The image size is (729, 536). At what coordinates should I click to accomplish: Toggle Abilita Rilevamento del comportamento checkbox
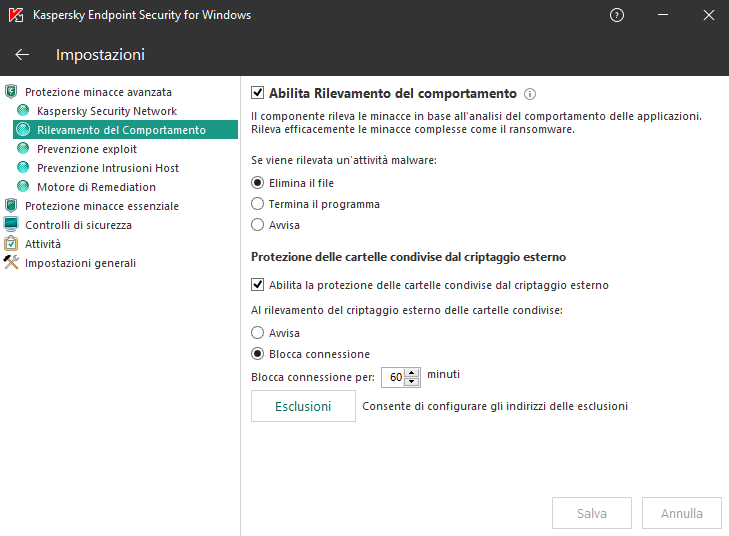pyautogui.click(x=258, y=93)
